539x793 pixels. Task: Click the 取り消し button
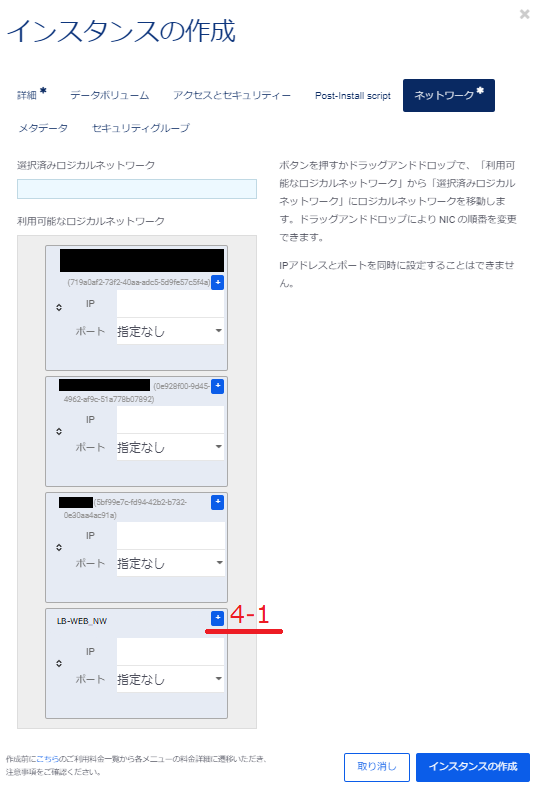click(377, 767)
